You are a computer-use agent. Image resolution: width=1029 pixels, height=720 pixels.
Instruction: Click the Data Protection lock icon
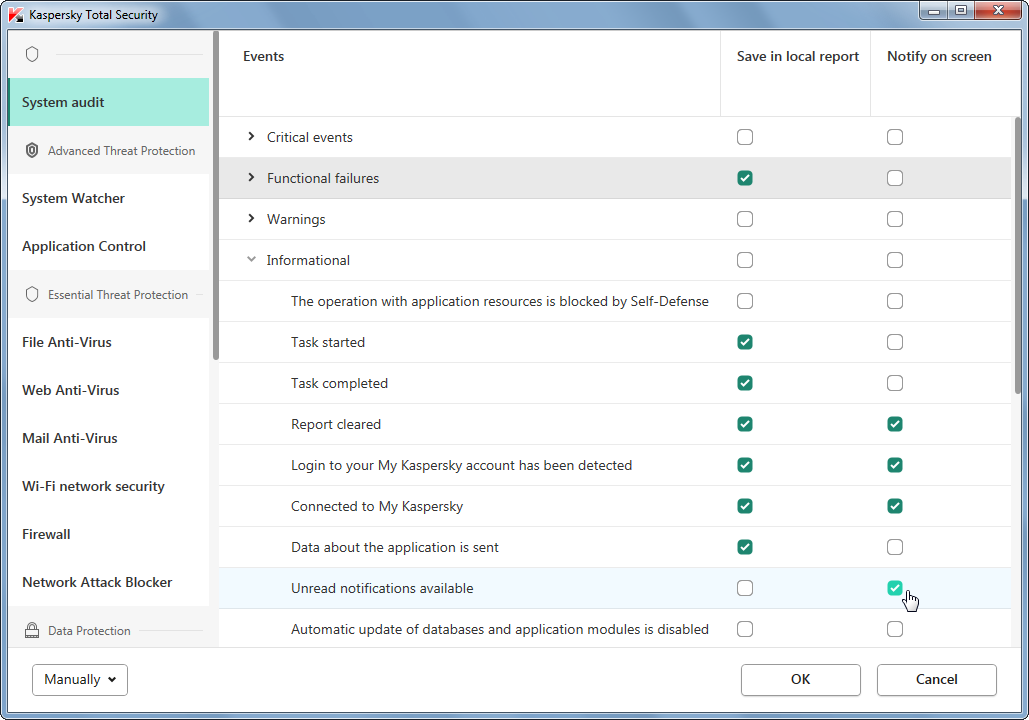click(32, 630)
